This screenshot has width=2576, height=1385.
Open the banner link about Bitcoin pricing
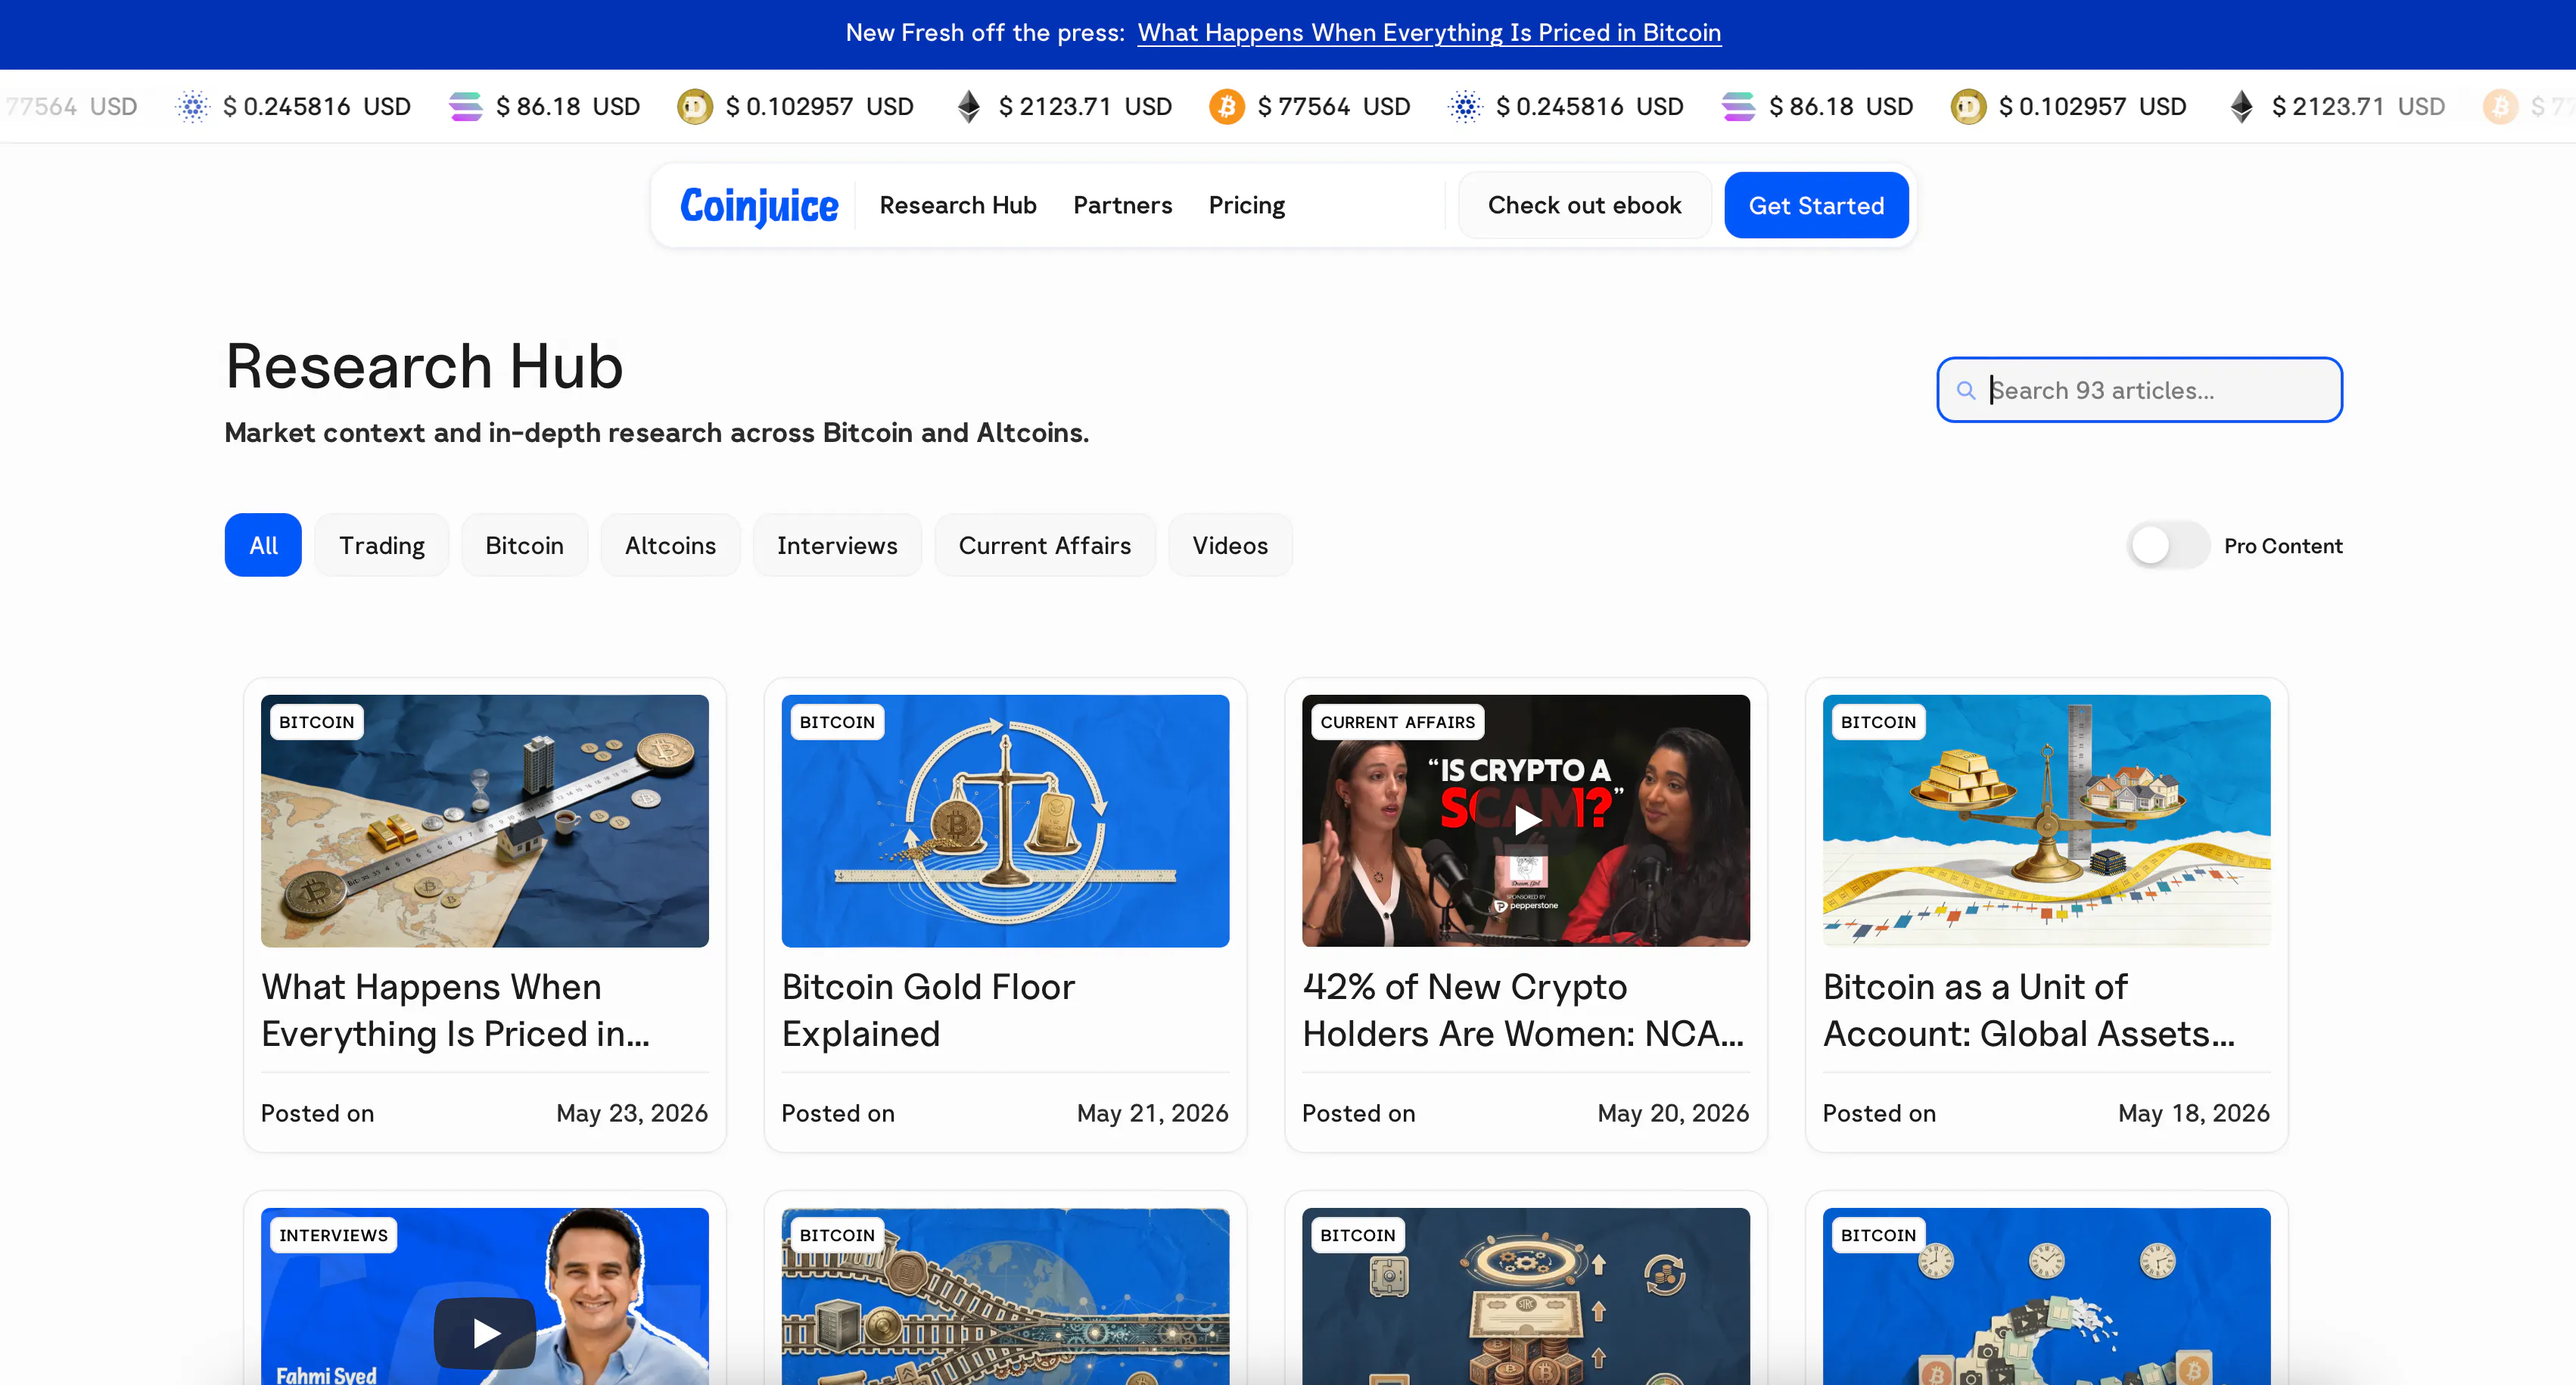pos(1429,33)
